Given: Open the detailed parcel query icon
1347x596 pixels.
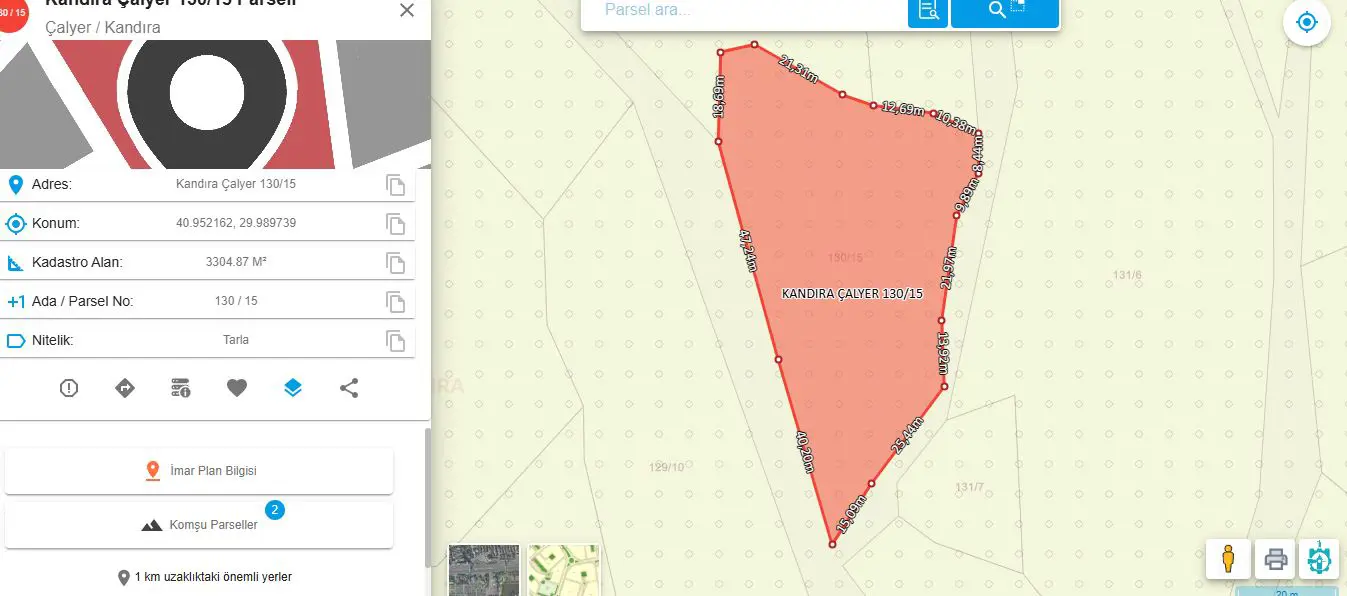Looking at the screenshot, I should point(928,11).
